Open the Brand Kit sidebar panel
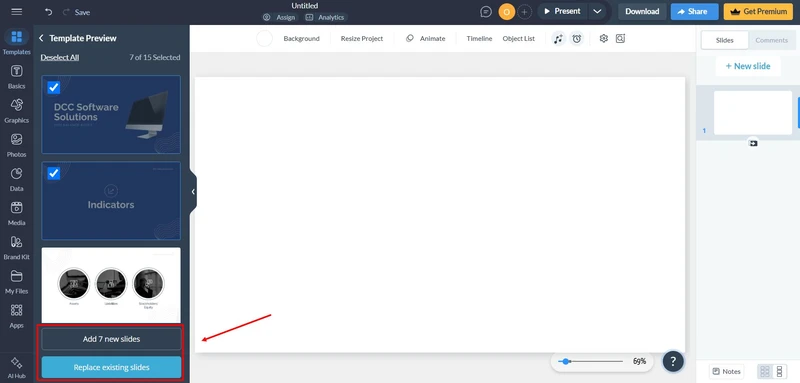The image size is (800, 383). click(x=16, y=248)
